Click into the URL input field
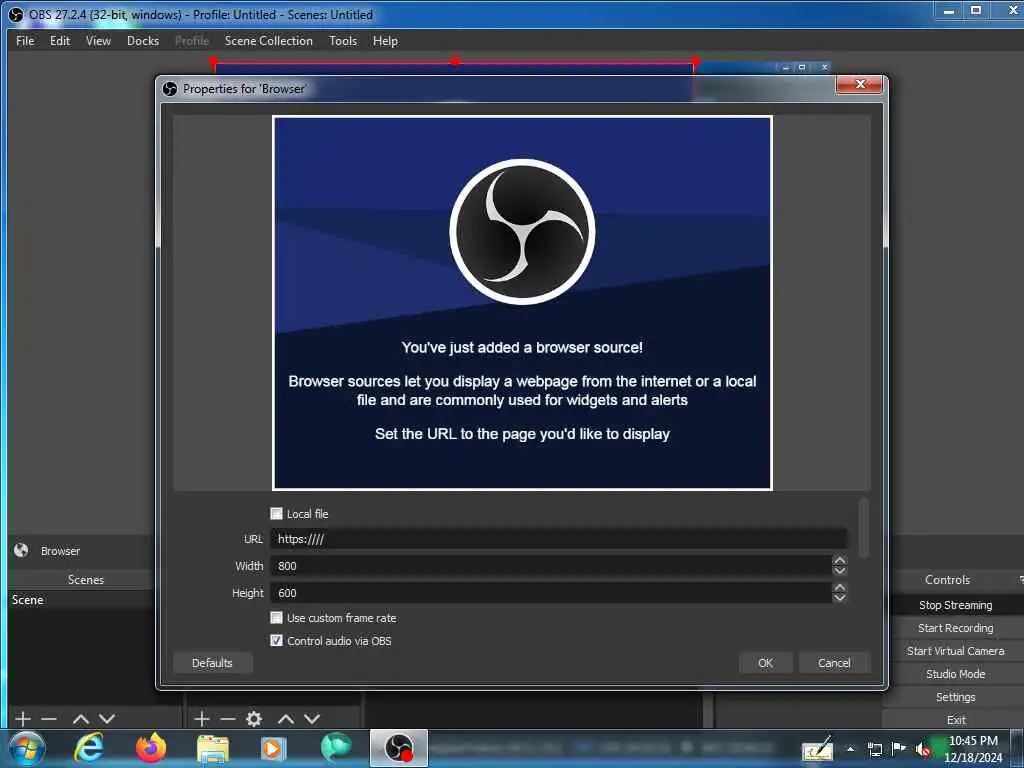Viewport: 1024px width, 768px height. point(558,539)
